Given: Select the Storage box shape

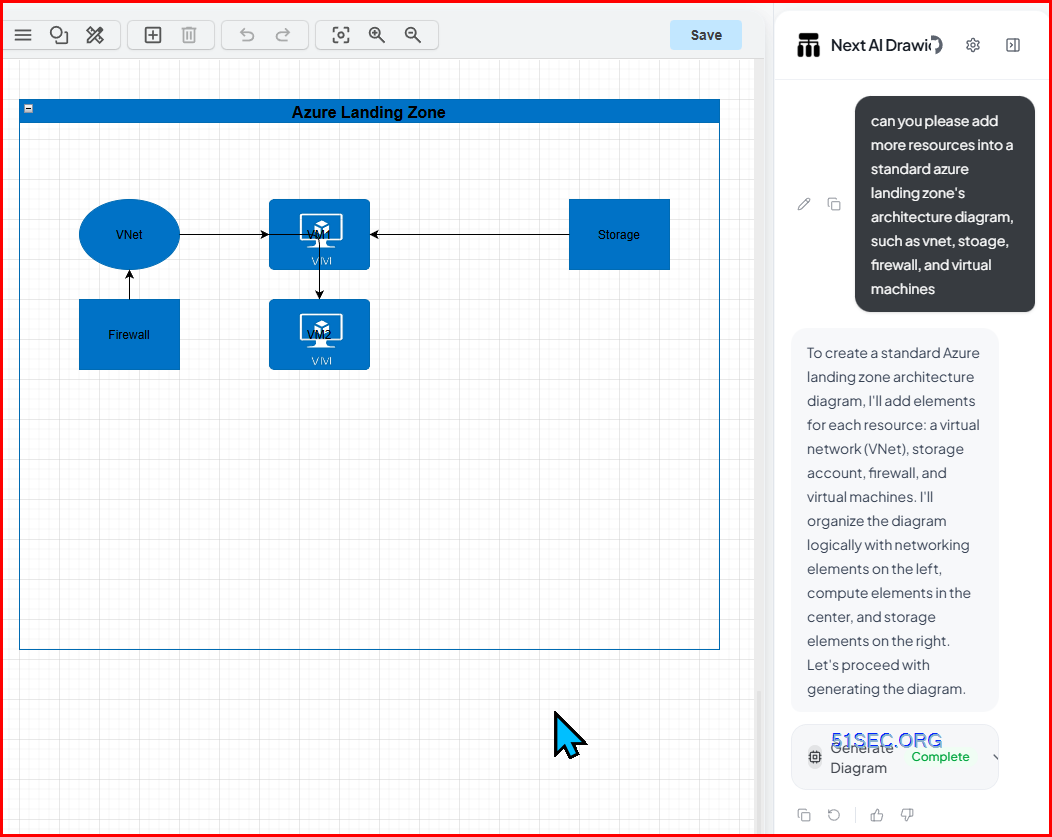Looking at the screenshot, I should 619,235.
